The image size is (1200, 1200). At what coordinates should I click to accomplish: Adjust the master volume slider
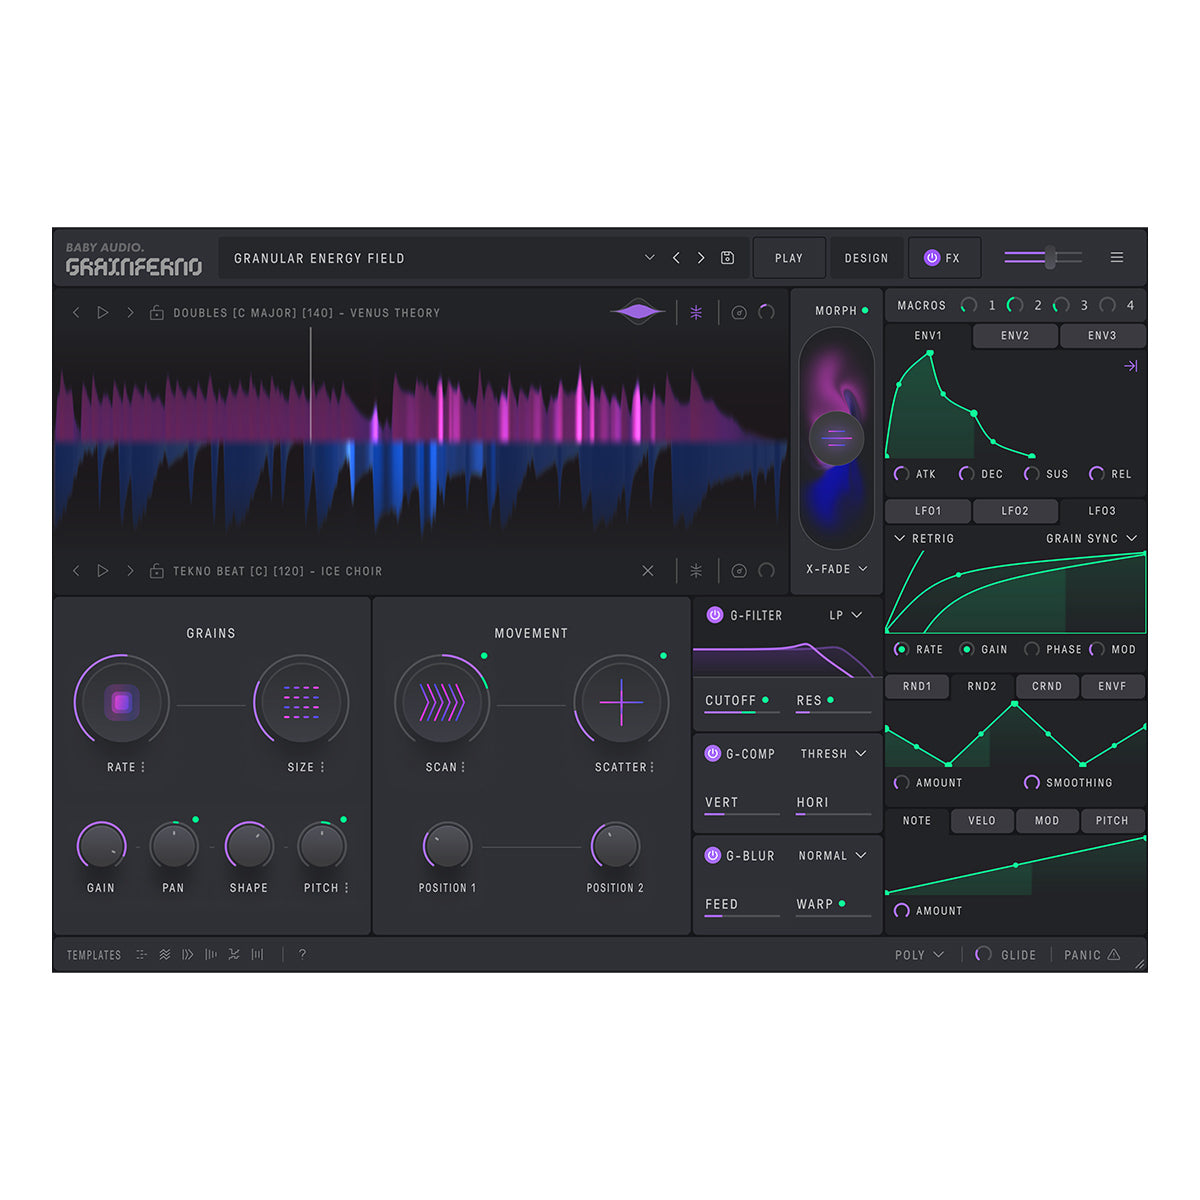(1049, 257)
